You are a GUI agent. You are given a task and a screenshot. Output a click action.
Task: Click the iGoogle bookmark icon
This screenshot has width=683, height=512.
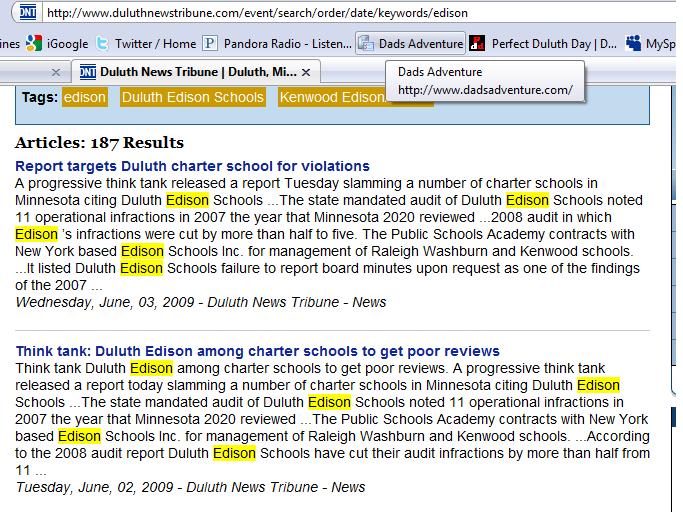tap(34, 43)
